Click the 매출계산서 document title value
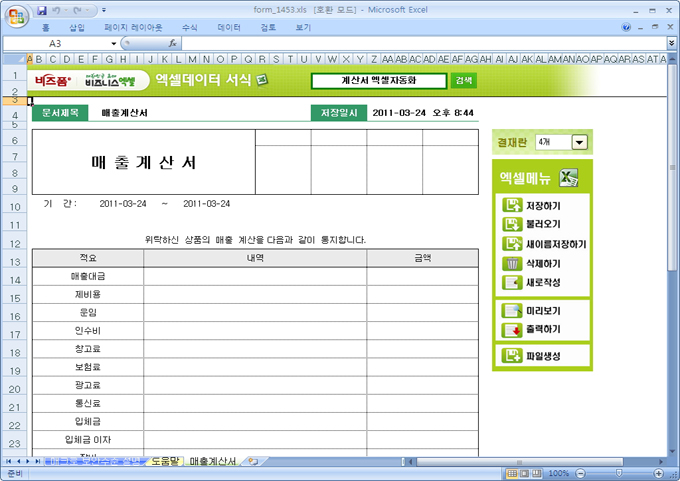Viewport: 680px width, 481px height. pos(124,113)
